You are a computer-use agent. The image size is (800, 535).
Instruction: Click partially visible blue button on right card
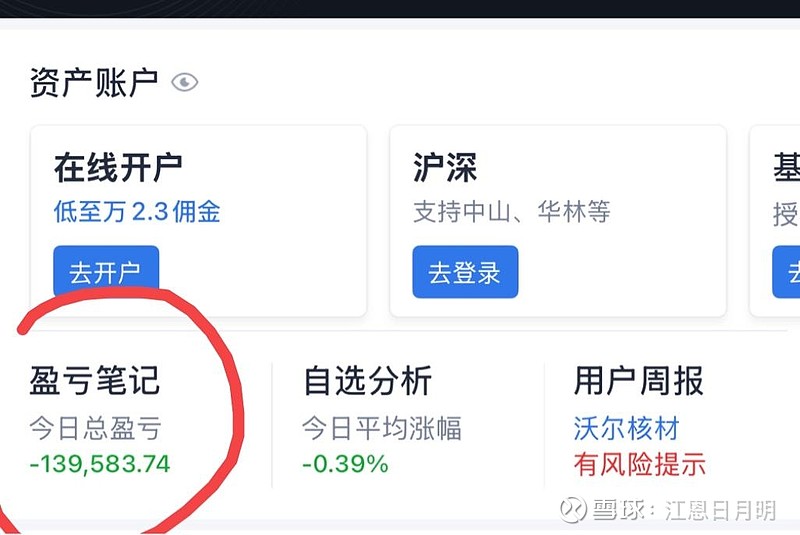(x=786, y=272)
